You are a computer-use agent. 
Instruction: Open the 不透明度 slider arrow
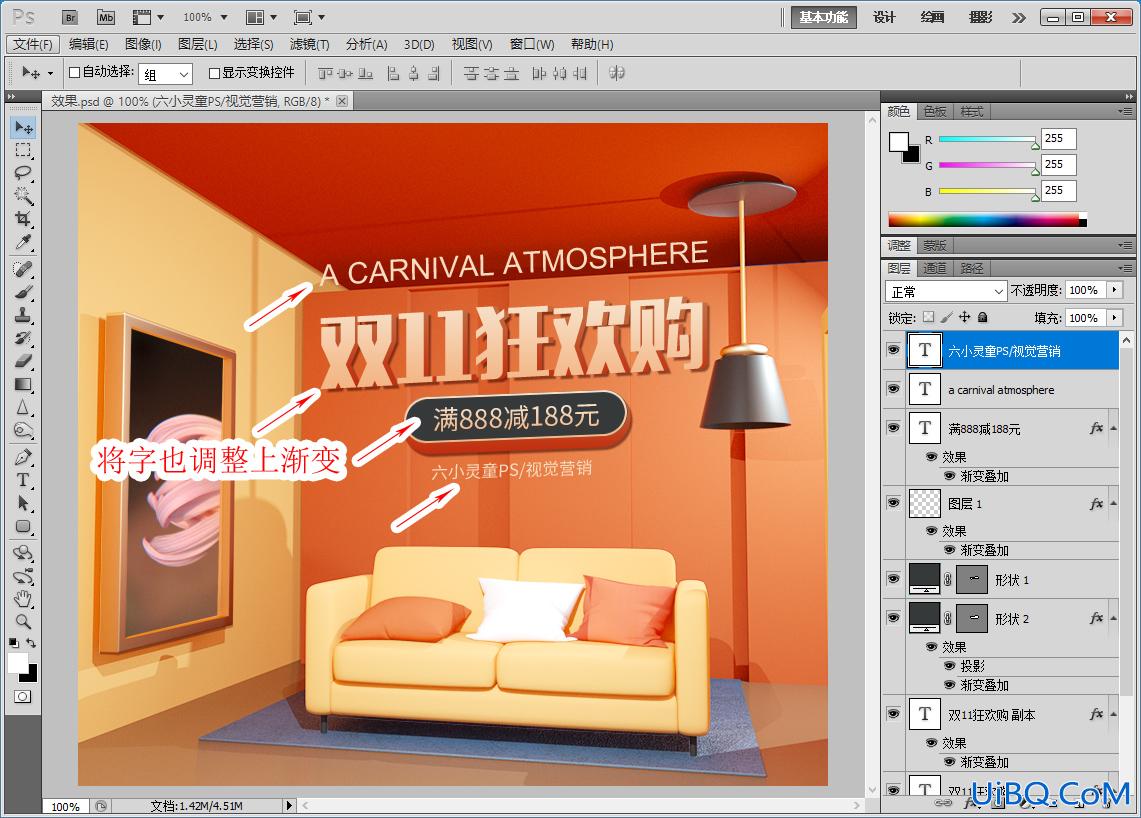tap(1114, 290)
